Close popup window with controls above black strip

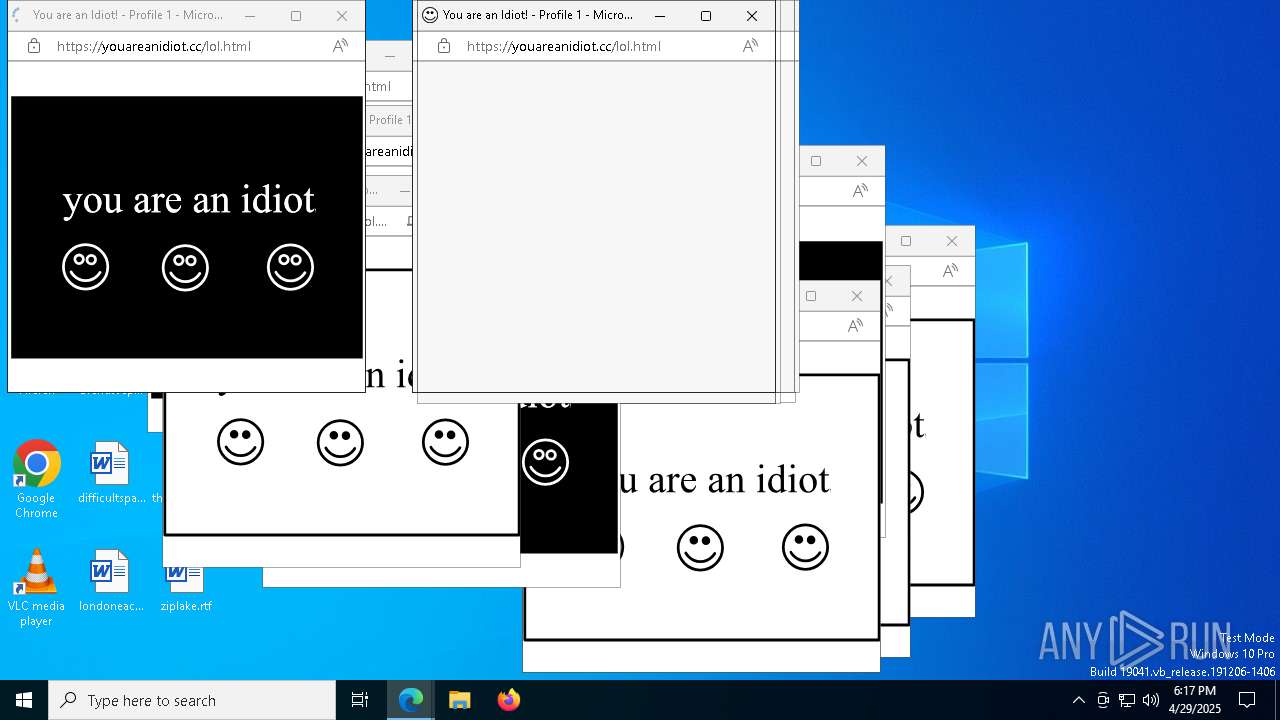[862, 161]
